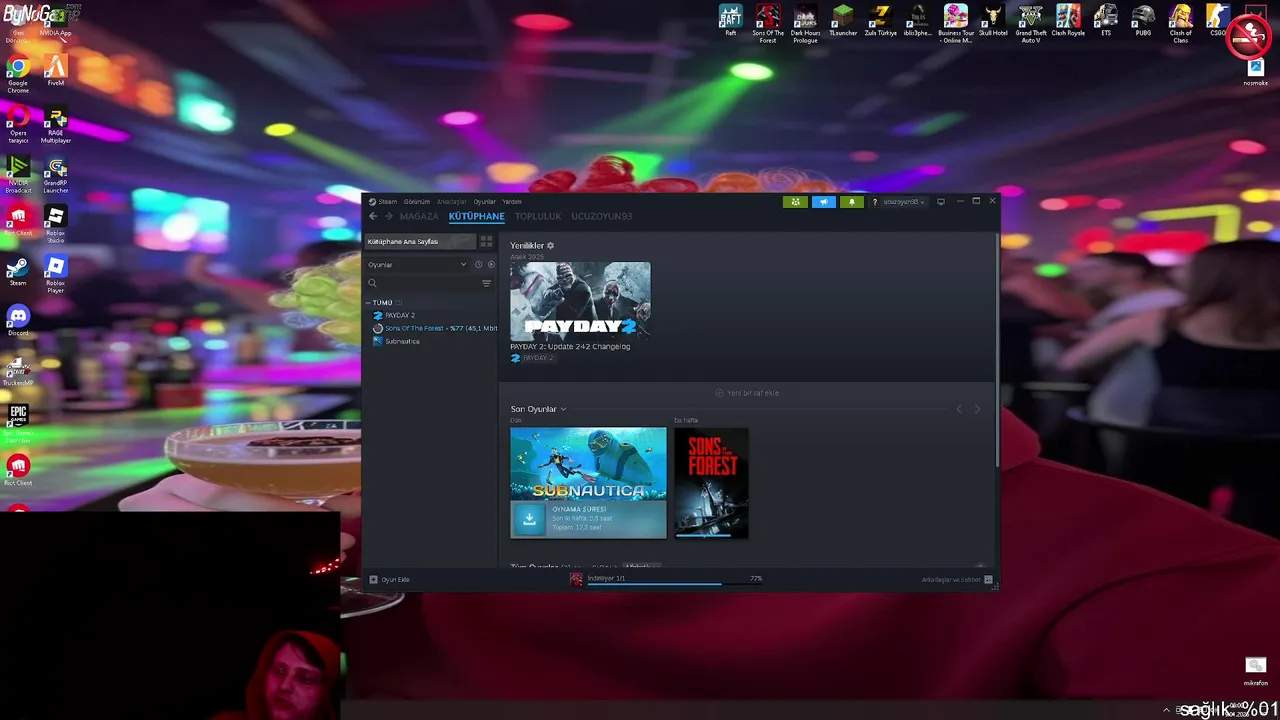
Task: Open Sons Of The Forest desktop shortcut
Action: (768, 23)
